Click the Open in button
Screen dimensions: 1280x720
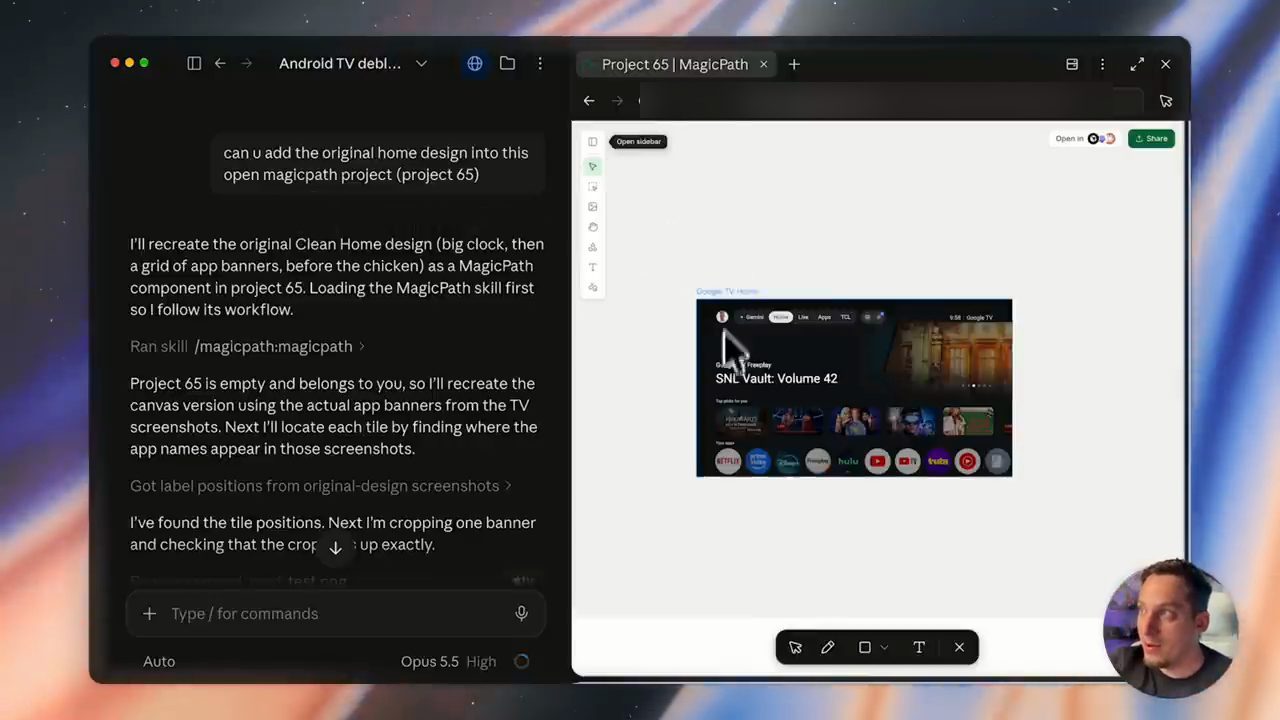(1085, 139)
